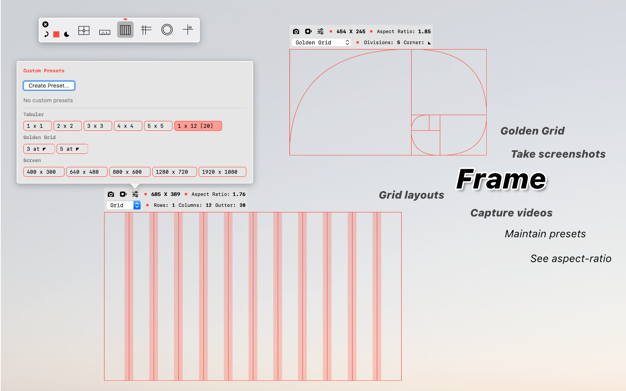Toggle light mode half-circle icon
Viewport: 626px width, 391px height.
46,34
